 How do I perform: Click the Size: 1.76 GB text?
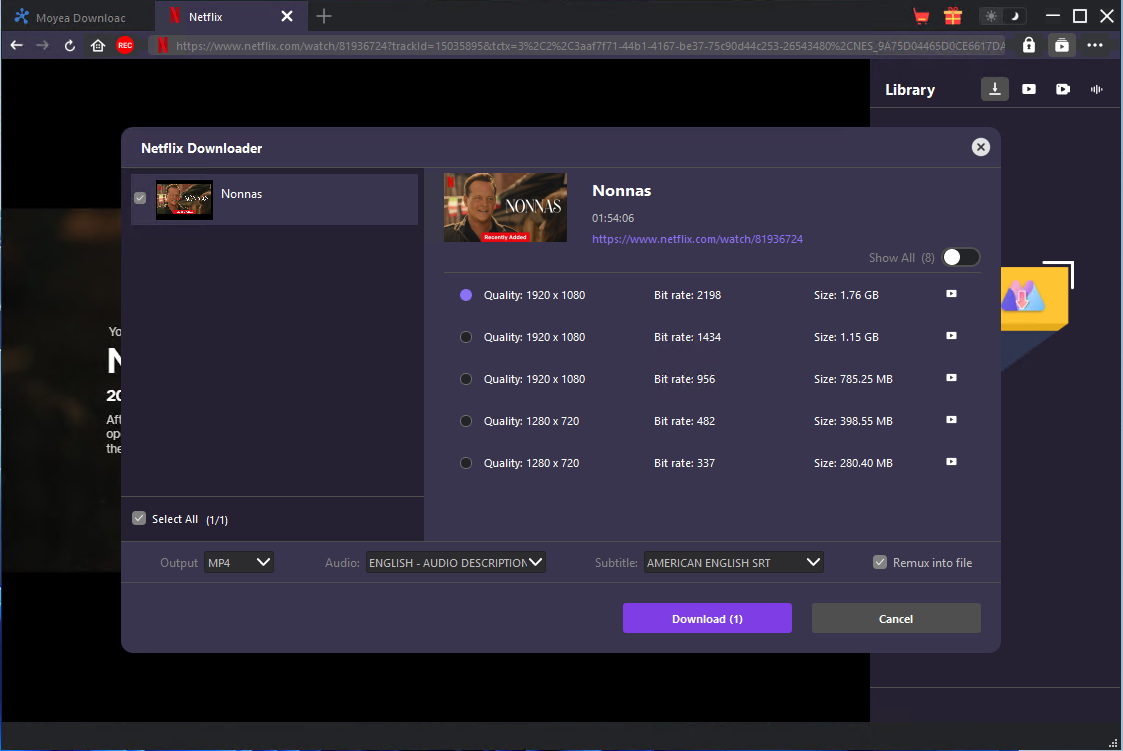tap(846, 295)
